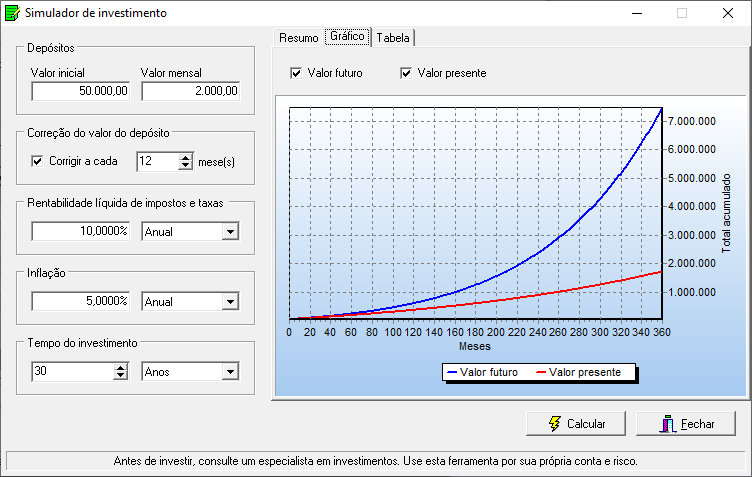Close the window with the X button
752x477 pixels.
click(x=728, y=13)
